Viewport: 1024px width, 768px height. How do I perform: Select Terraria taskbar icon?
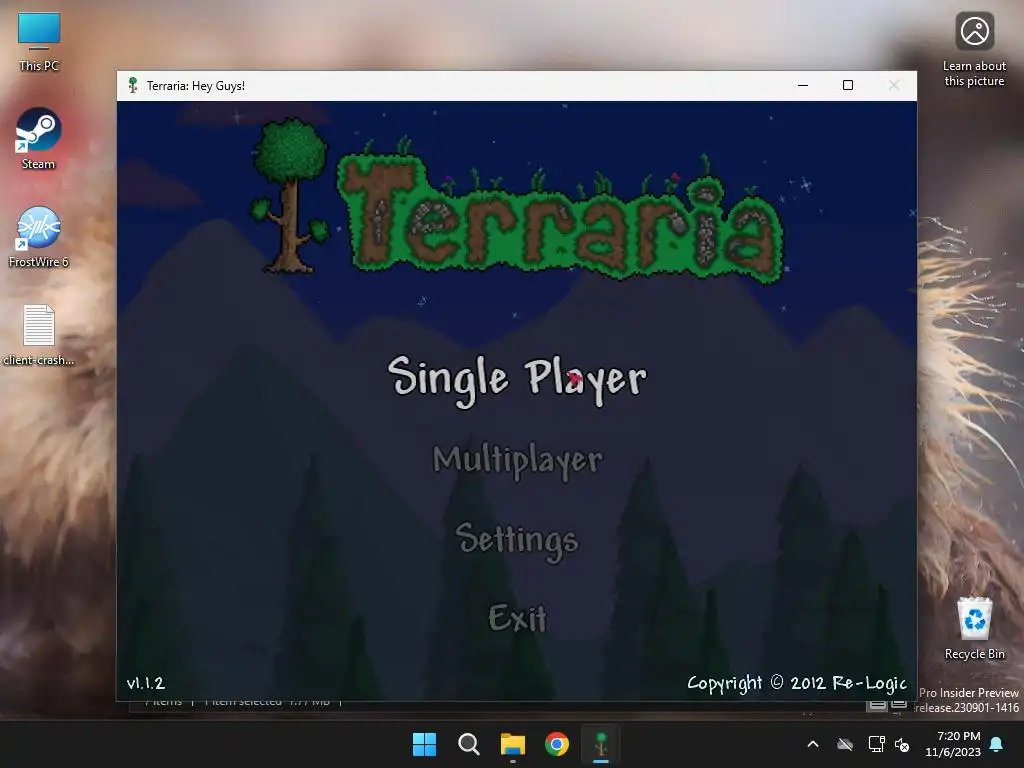[601, 744]
